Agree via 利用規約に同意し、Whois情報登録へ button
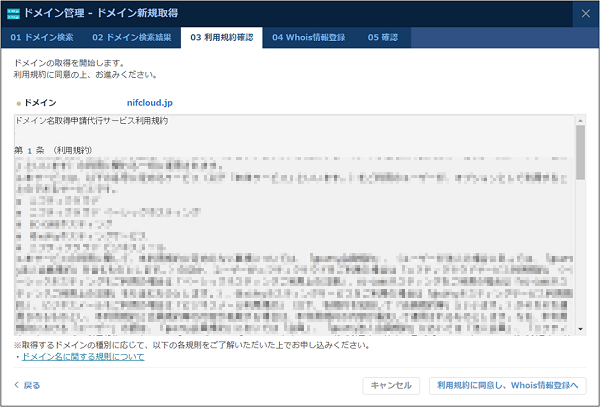 (x=507, y=386)
